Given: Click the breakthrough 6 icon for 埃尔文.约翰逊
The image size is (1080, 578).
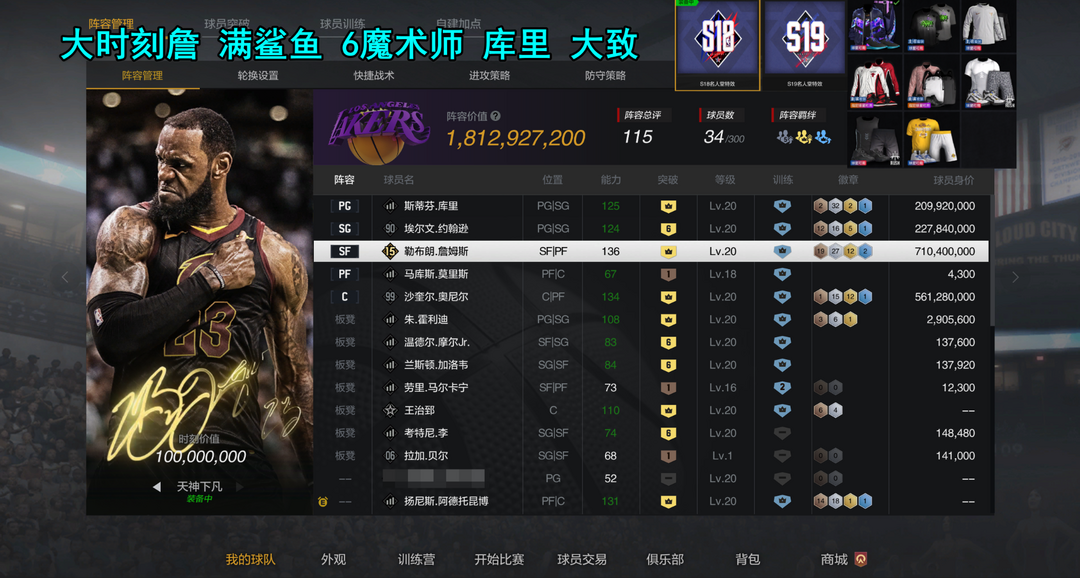Looking at the screenshot, I should tap(667, 229).
